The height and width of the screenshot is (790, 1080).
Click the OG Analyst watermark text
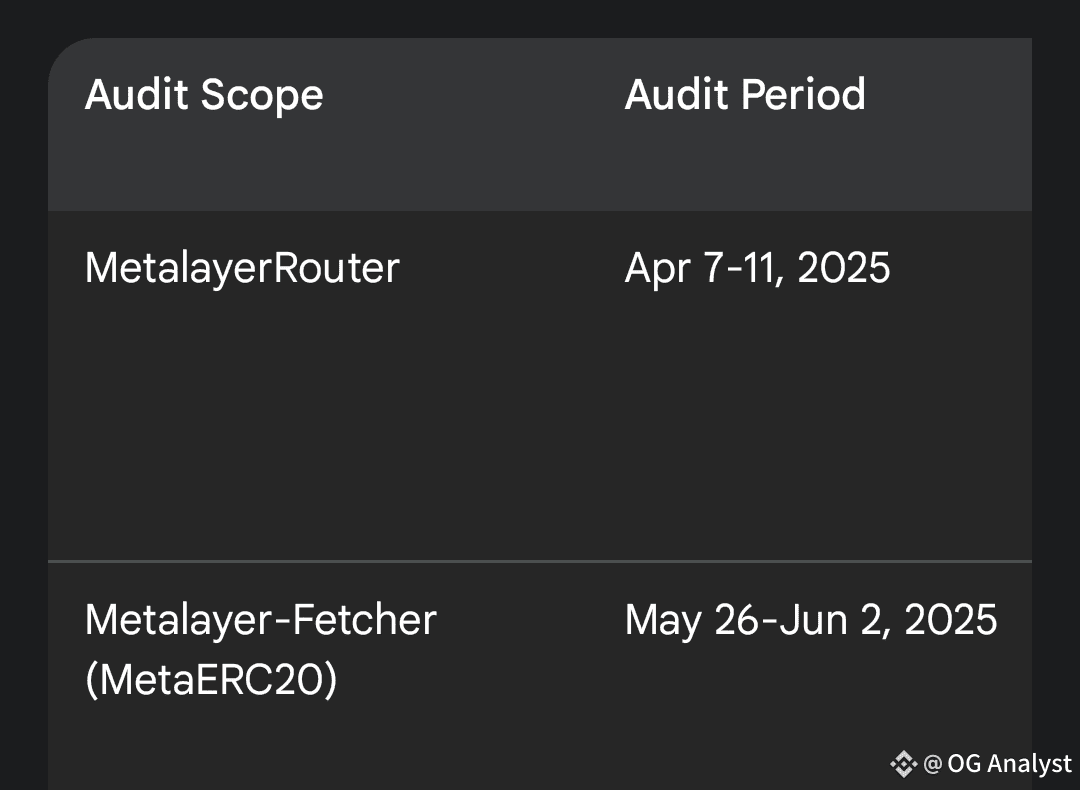coord(997,764)
